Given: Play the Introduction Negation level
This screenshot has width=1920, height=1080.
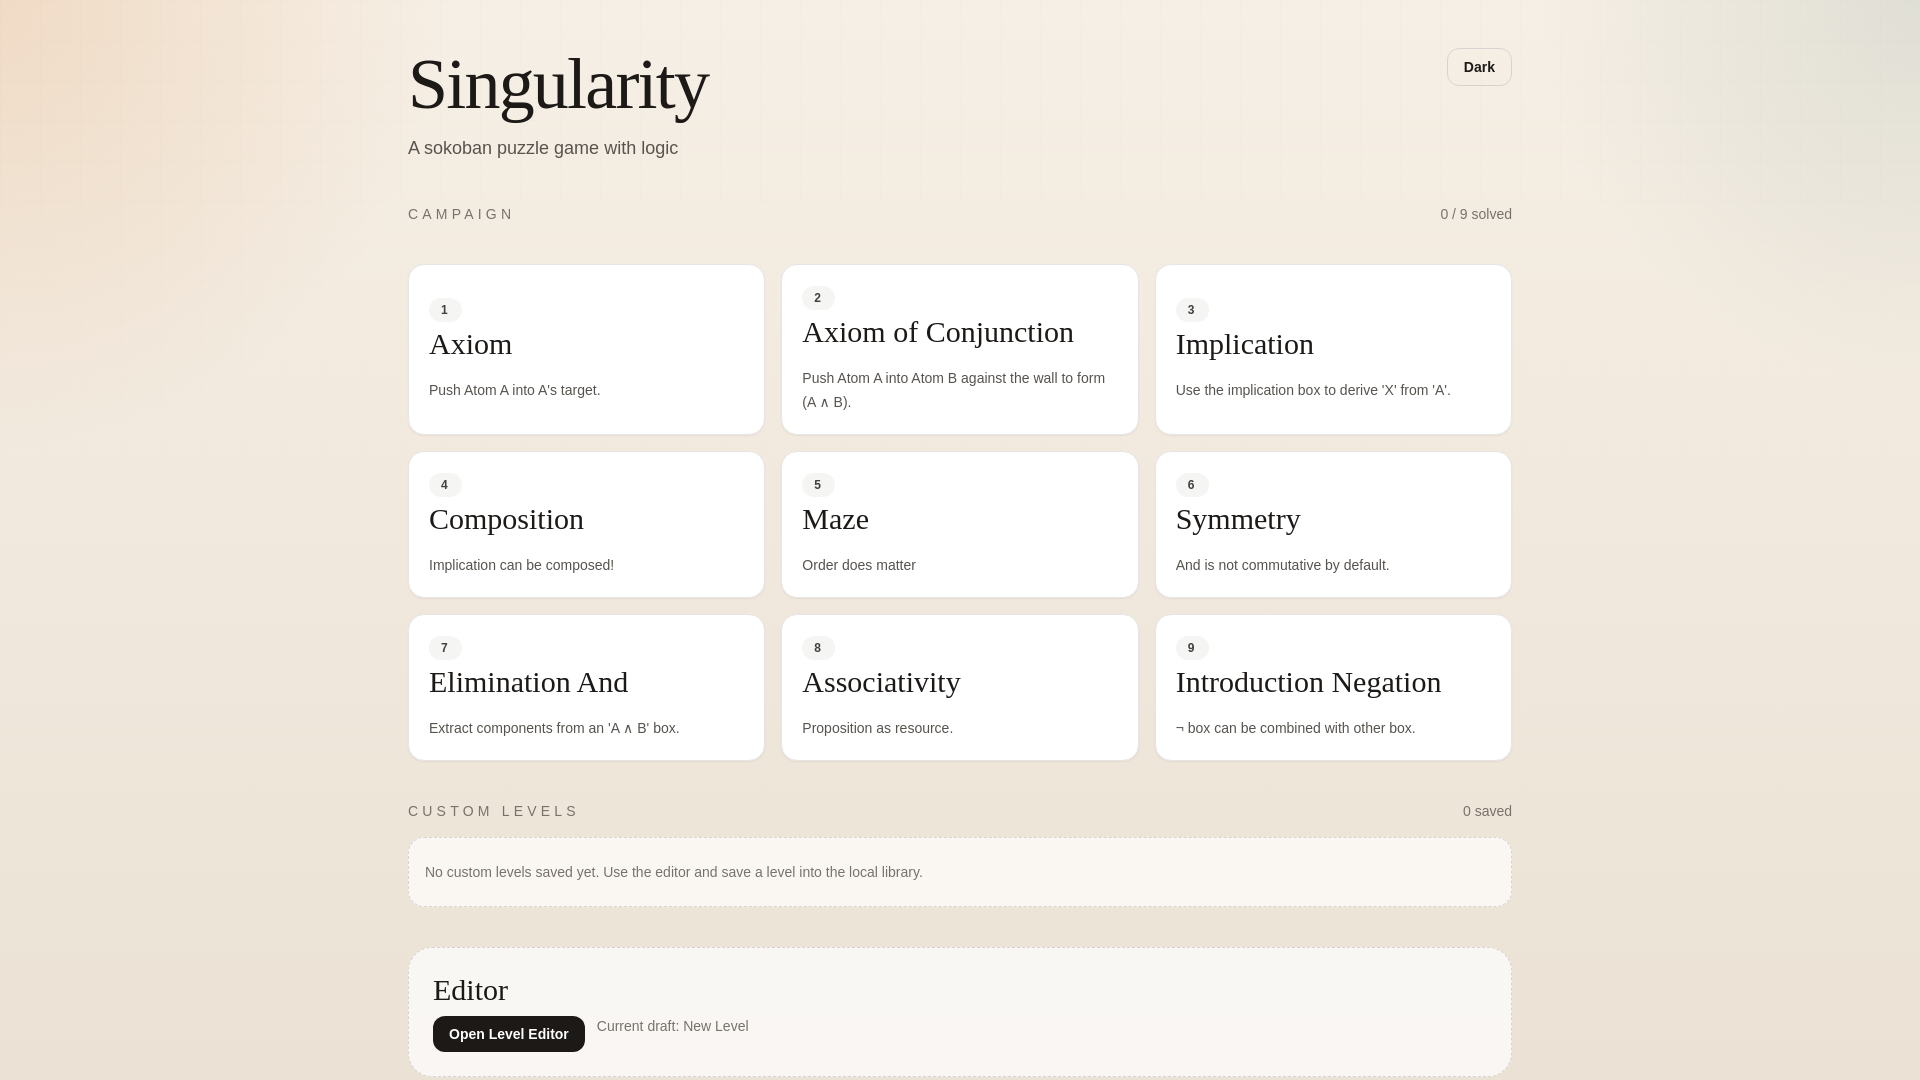Looking at the screenshot, I should (1332, 687).
